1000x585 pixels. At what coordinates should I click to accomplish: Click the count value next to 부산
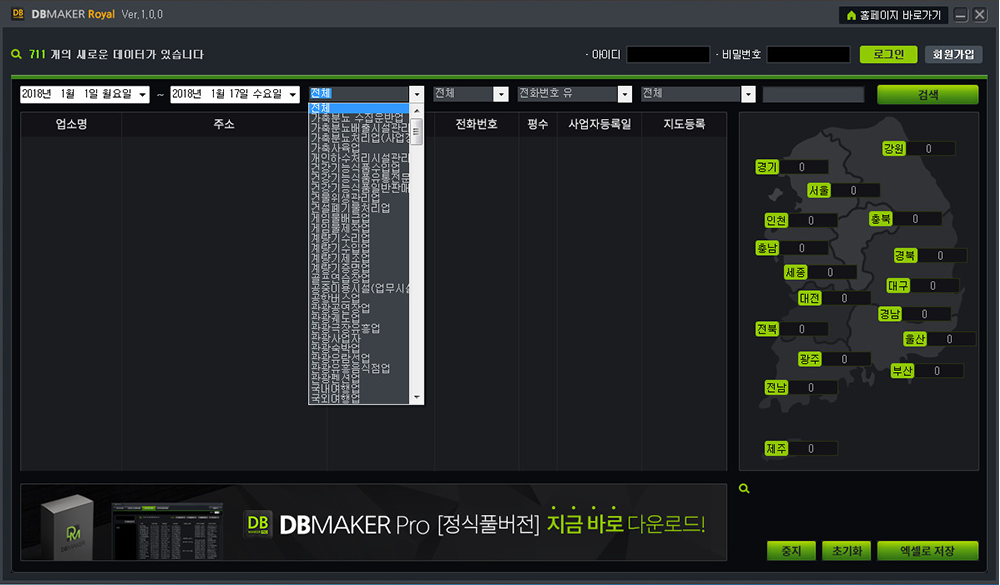[938, 371]
